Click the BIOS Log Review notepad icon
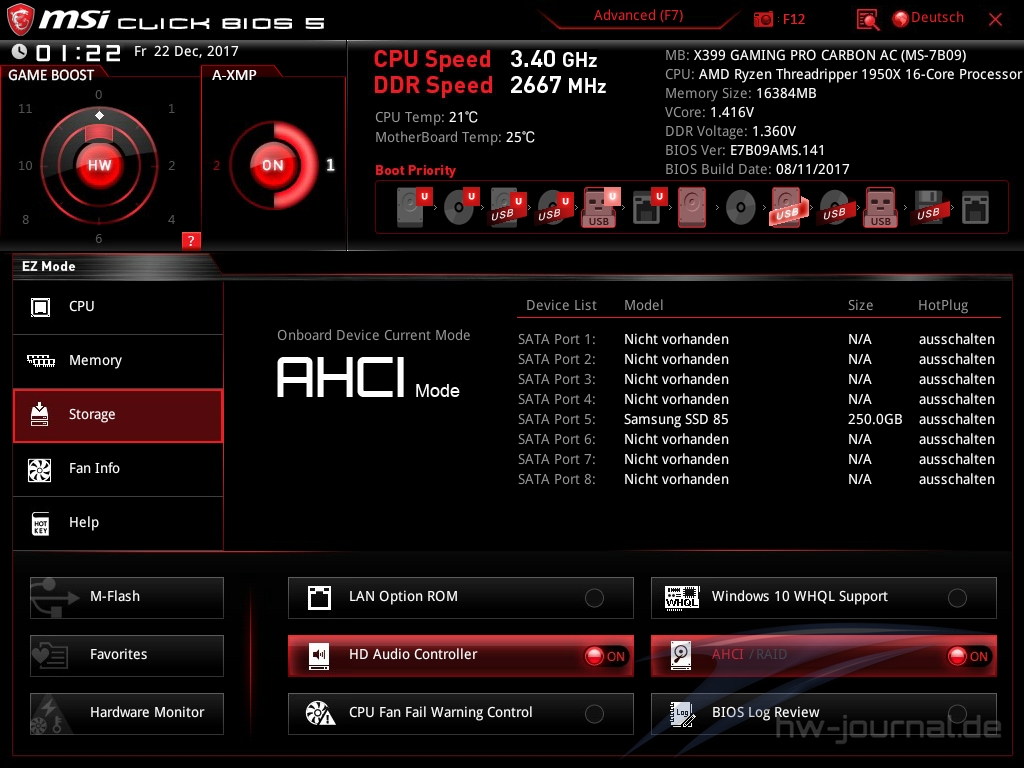Viewport: 1024px width, 768px height. click(x=682, y=714)
